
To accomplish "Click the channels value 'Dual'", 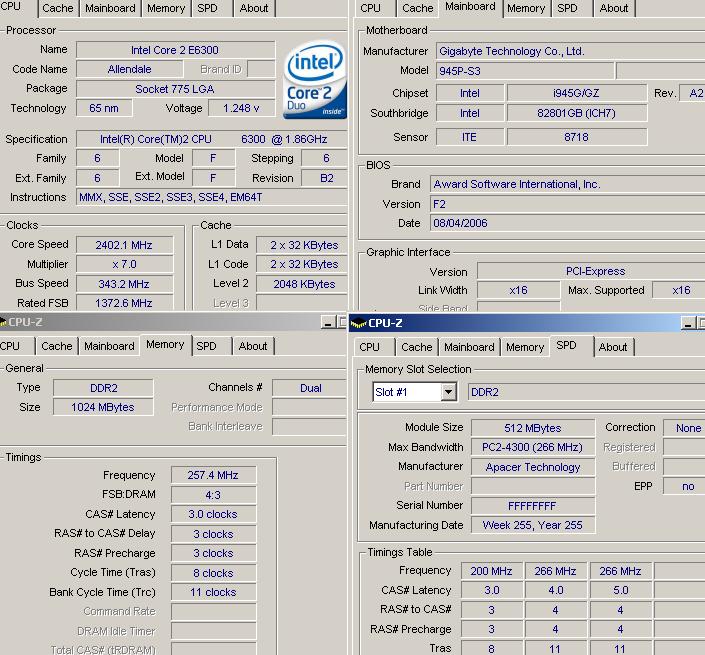I will point(310,388).
